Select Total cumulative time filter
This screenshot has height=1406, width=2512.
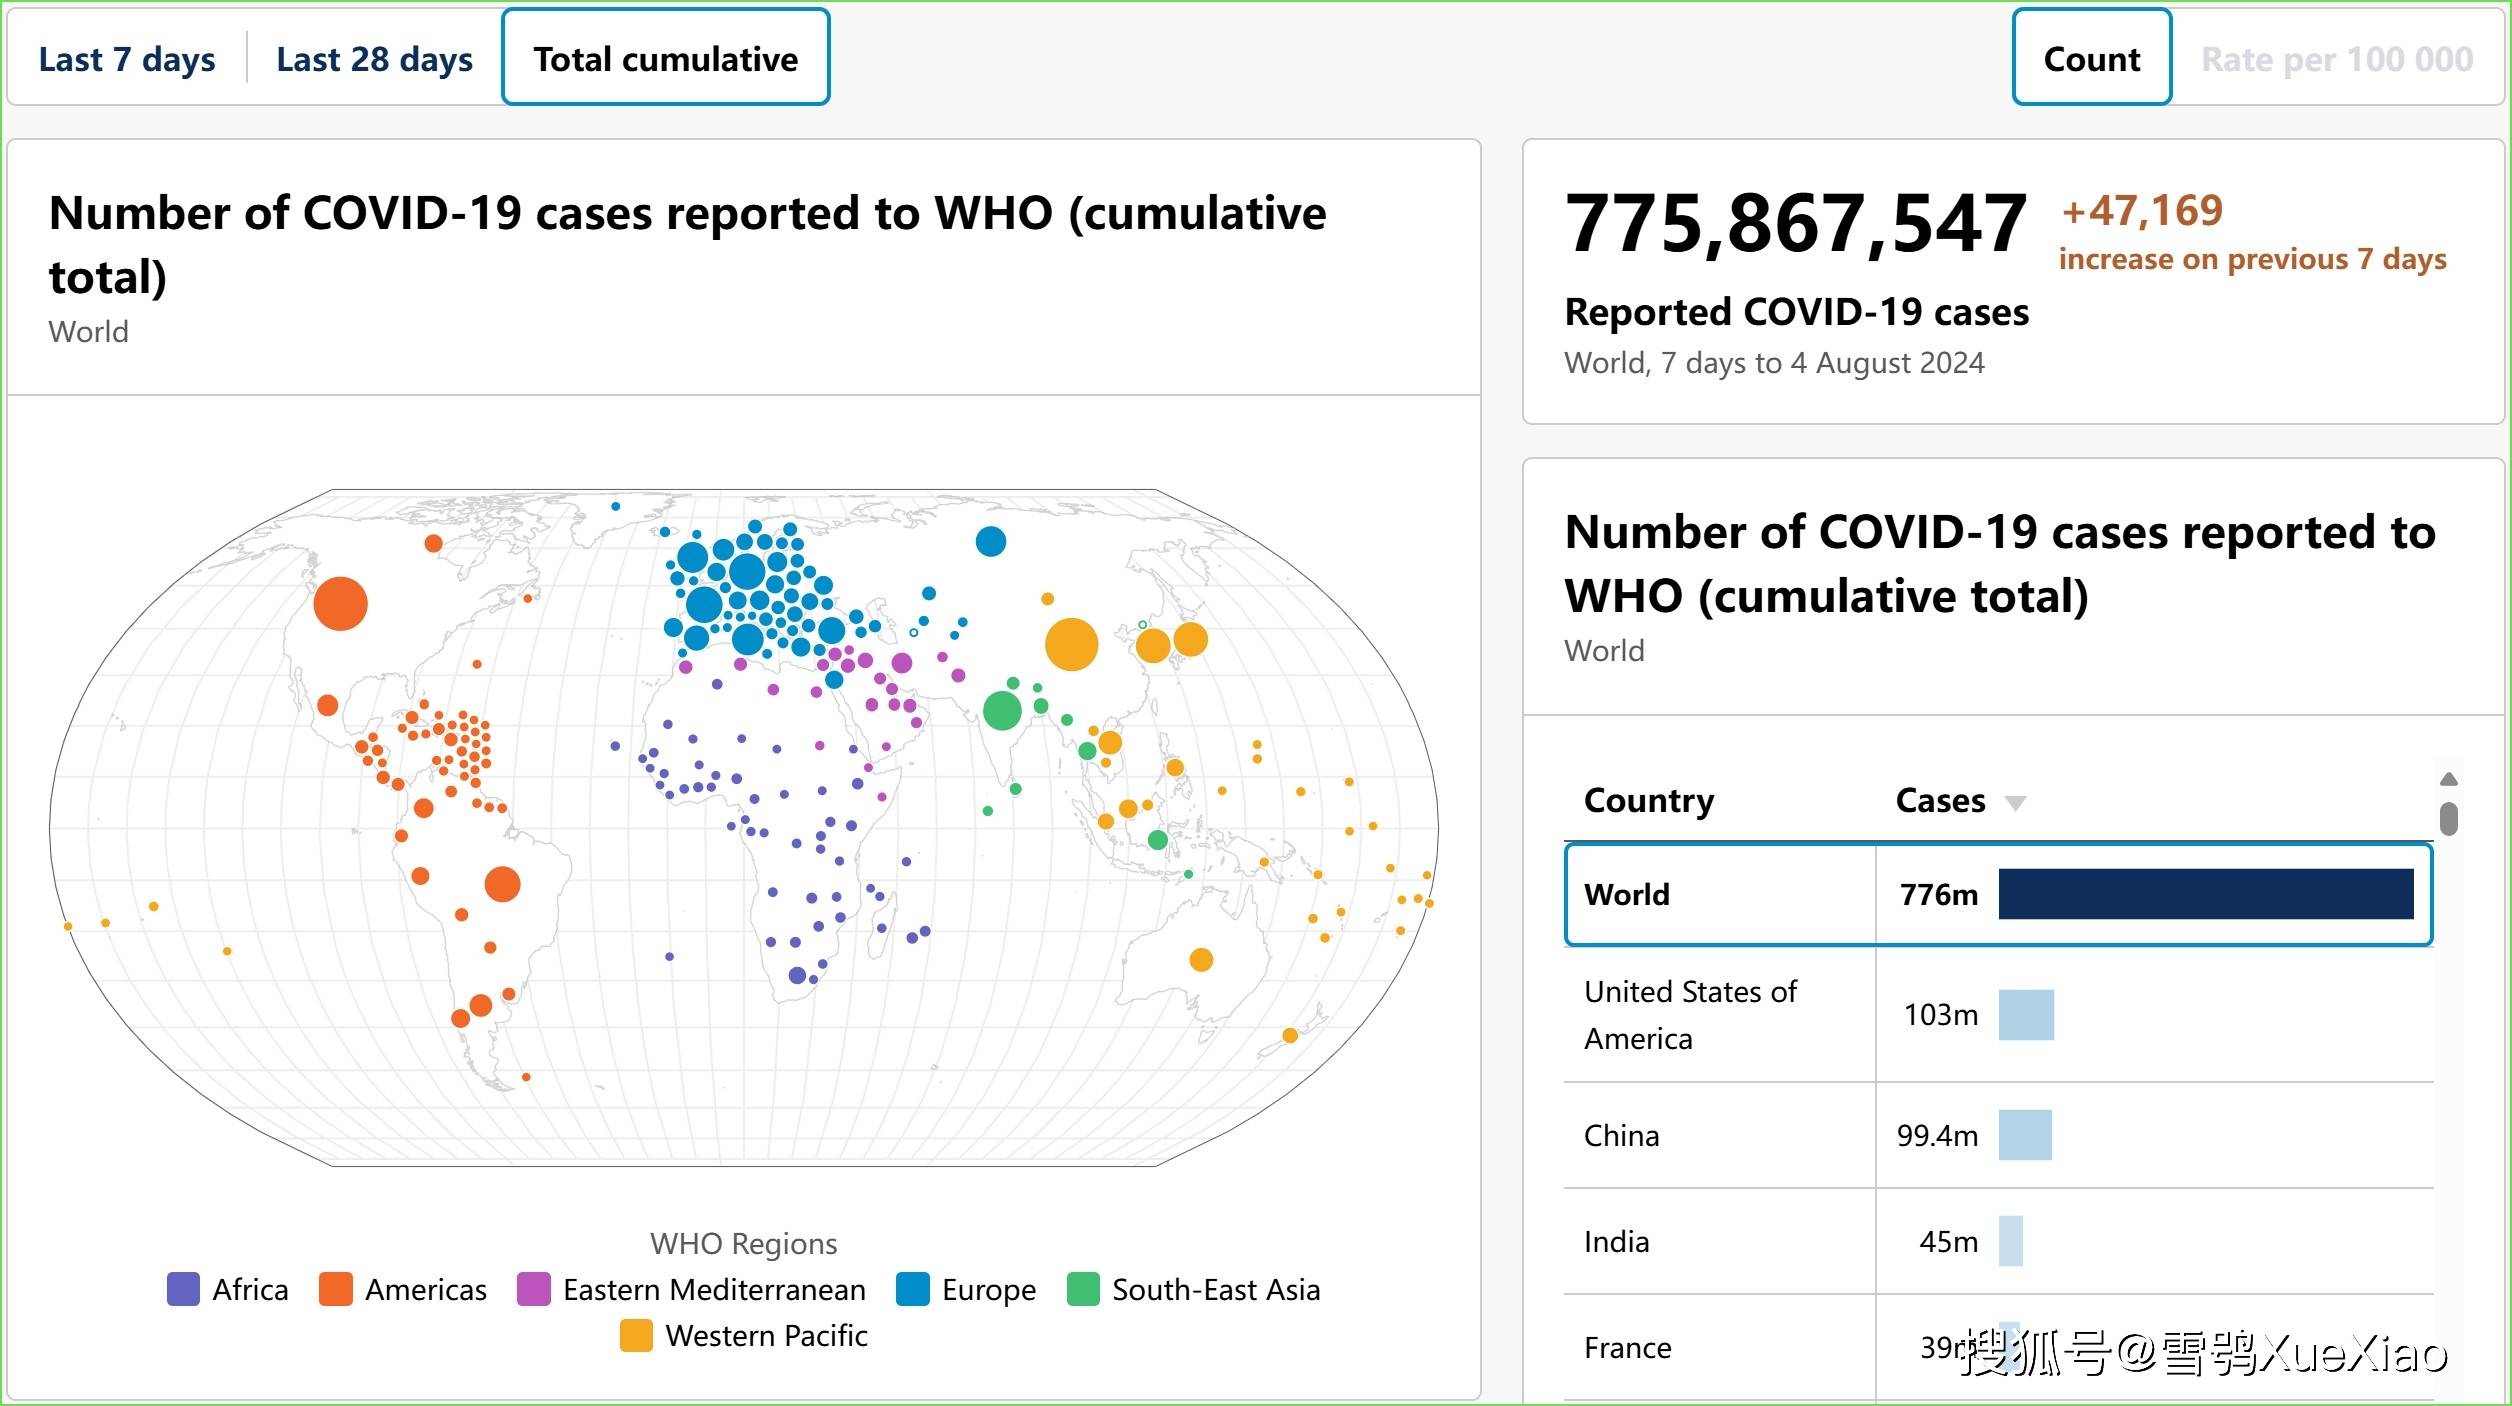click(663, 55)
